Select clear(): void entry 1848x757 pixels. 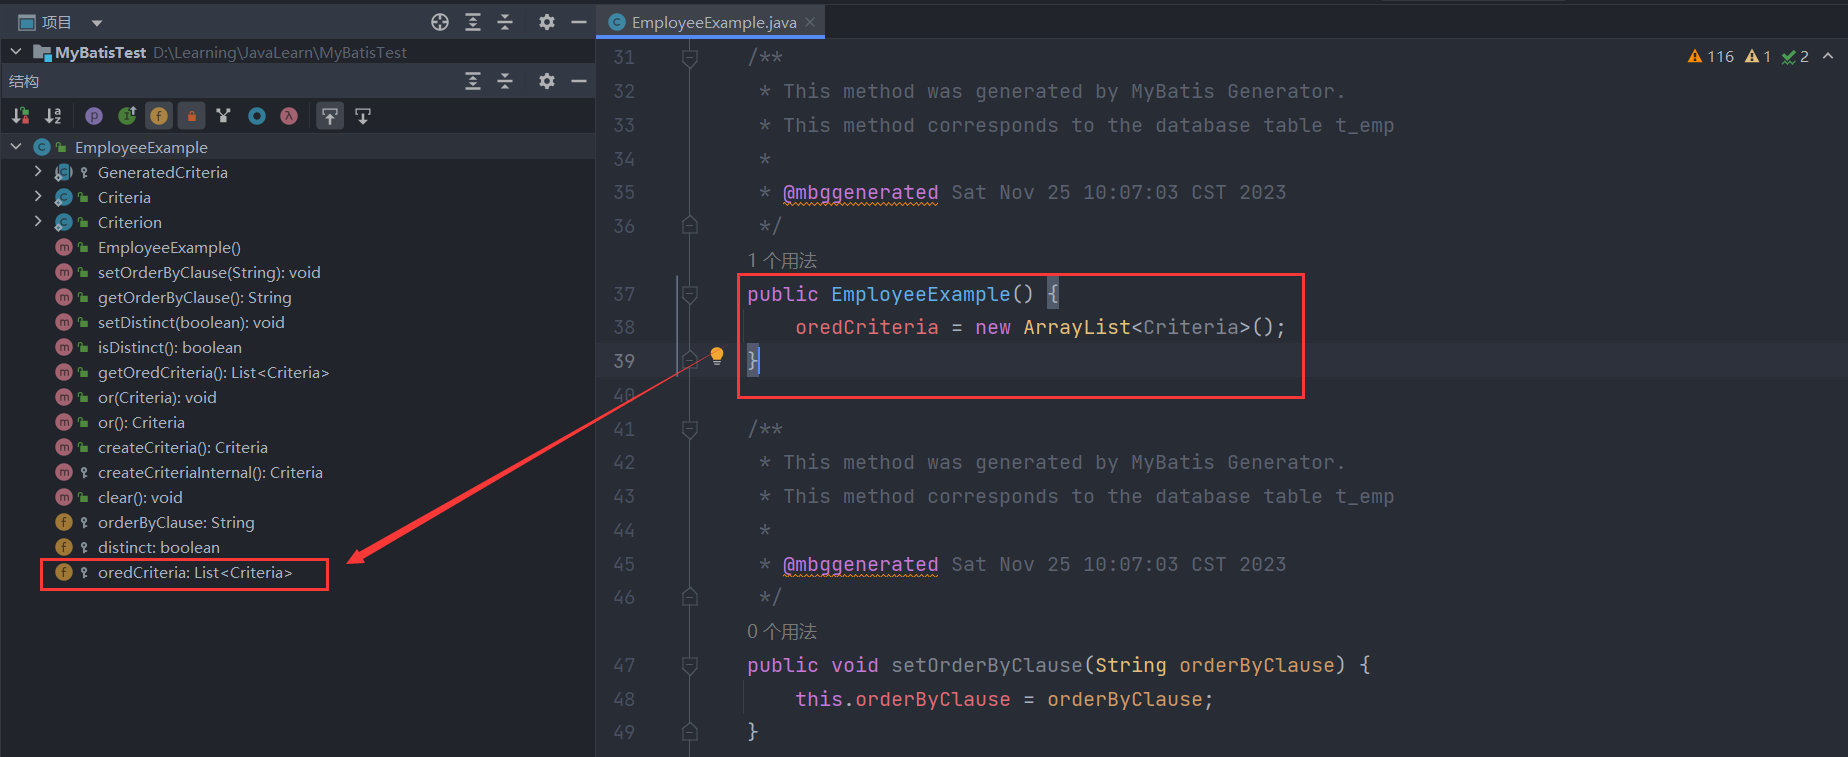[298, 497]
